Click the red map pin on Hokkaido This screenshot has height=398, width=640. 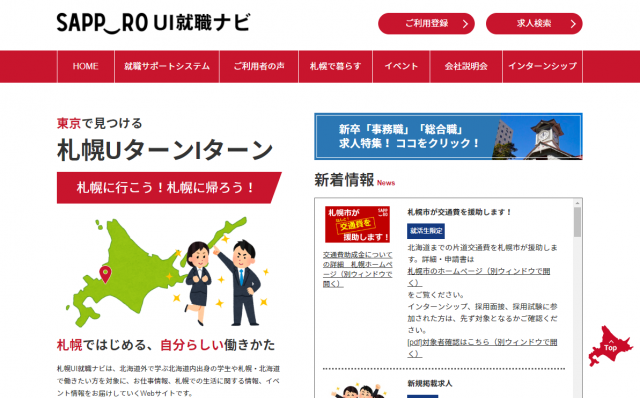(105, 274)
